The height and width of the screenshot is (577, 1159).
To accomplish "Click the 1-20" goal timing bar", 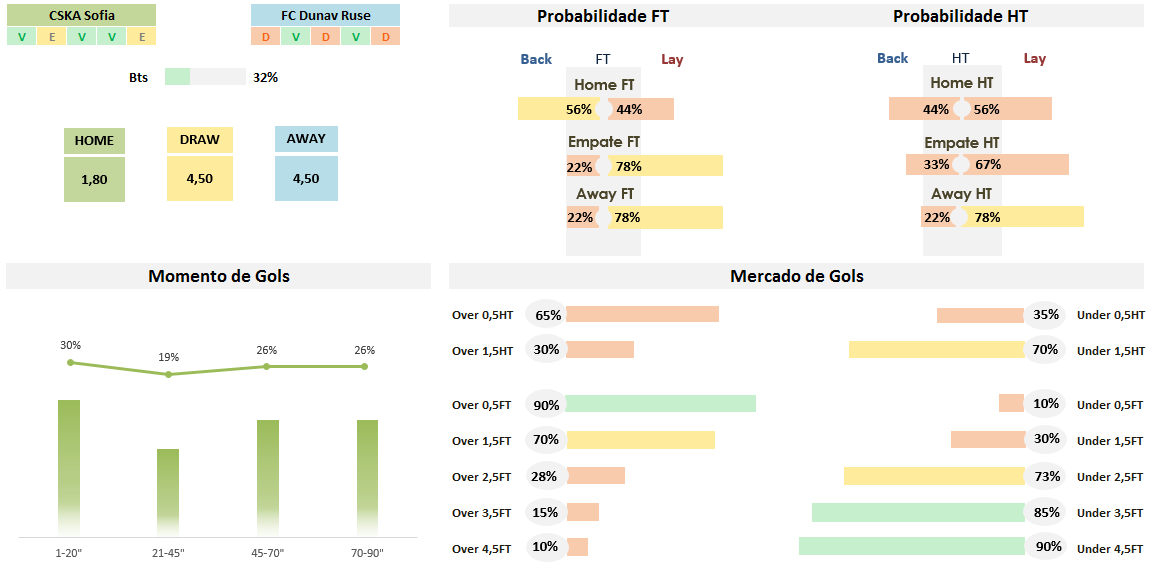I will pyautogui.click(x=69, y=465).
